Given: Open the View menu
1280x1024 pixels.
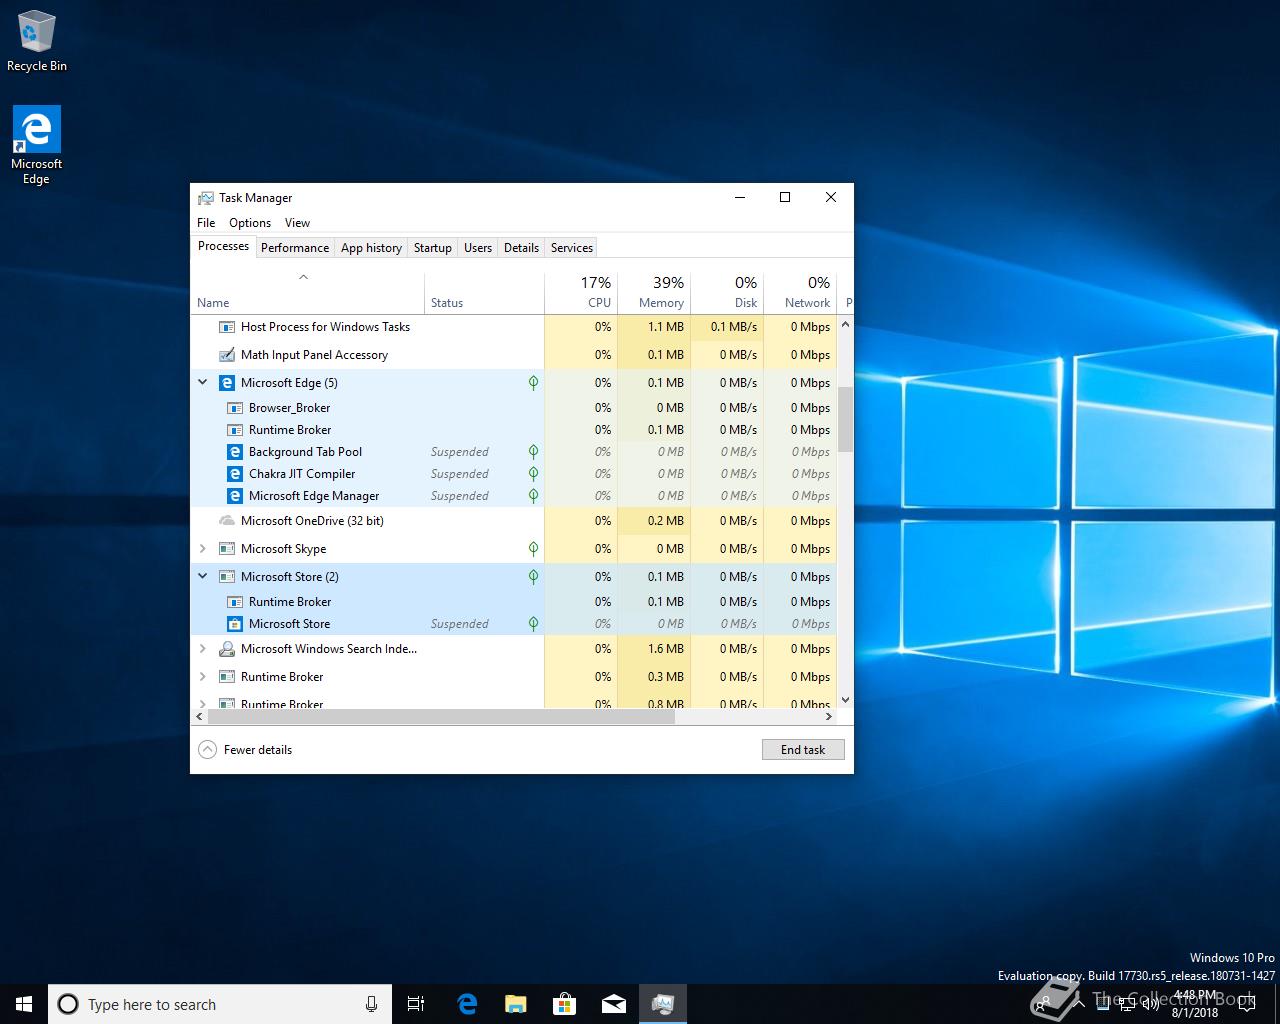Looking at the screenshot, I should (x=297, y=223).
